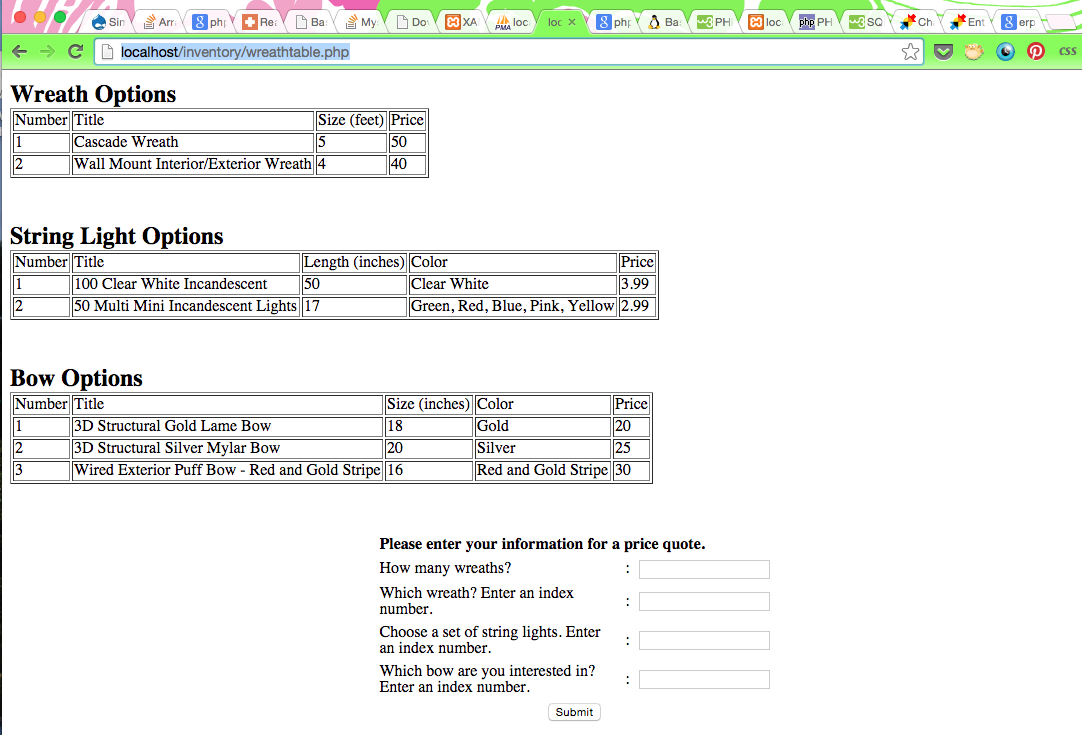Switch to the Drupal 'Sin' tab
The image size is (1082, 735).
click(x=110, y=22)
